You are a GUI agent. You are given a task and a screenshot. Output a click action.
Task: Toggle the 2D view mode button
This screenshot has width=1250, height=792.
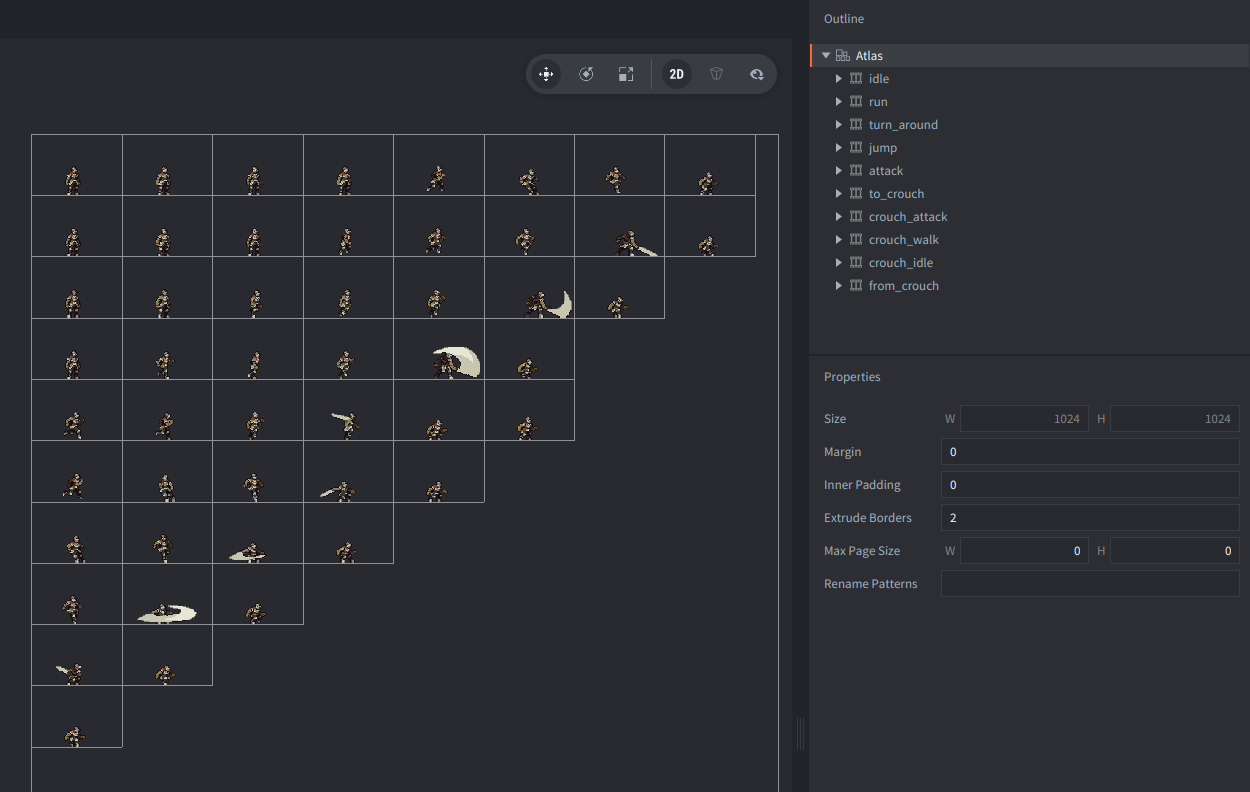[x=676, y=74]
